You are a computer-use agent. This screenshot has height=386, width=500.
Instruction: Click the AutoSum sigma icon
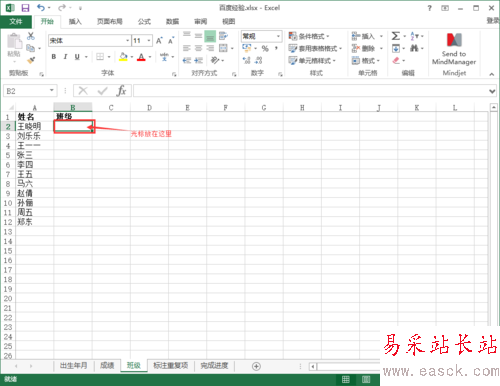(396, 36)
